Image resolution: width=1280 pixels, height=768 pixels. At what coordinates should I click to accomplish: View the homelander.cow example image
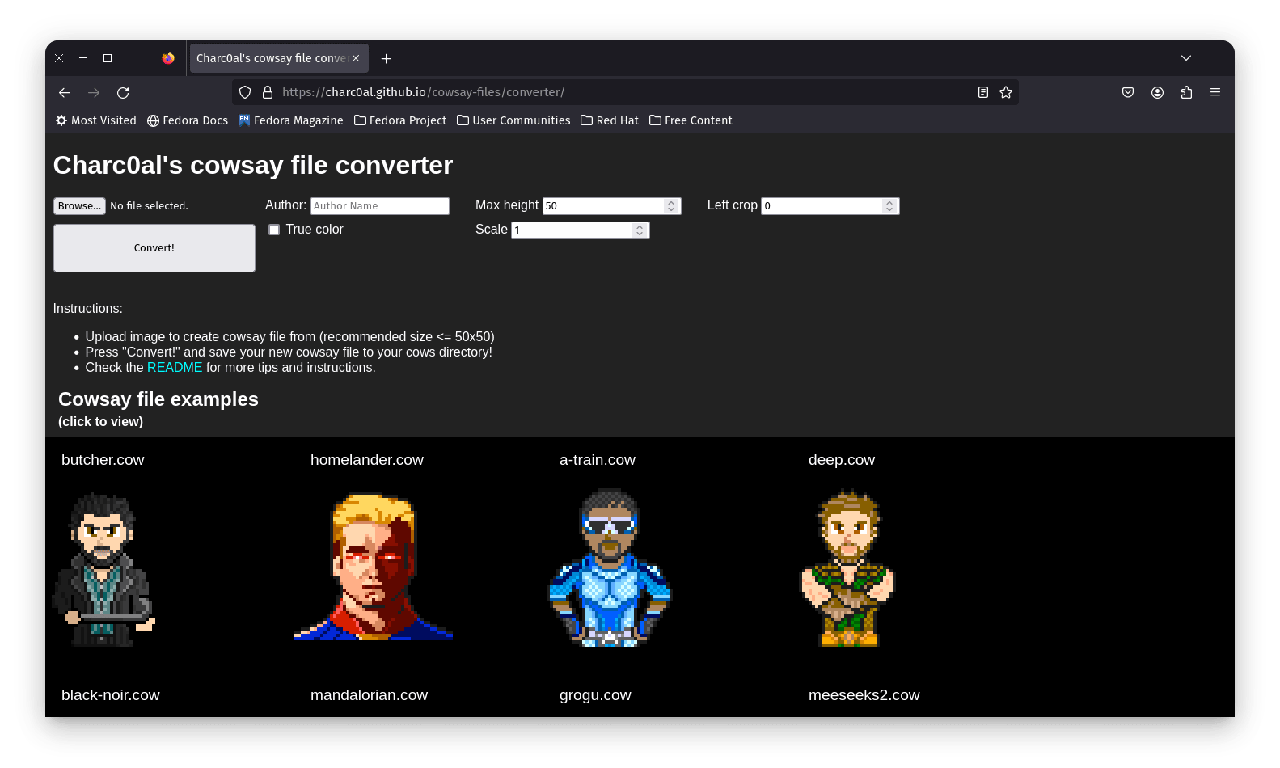pyautogui.click(x=373, y=566)
